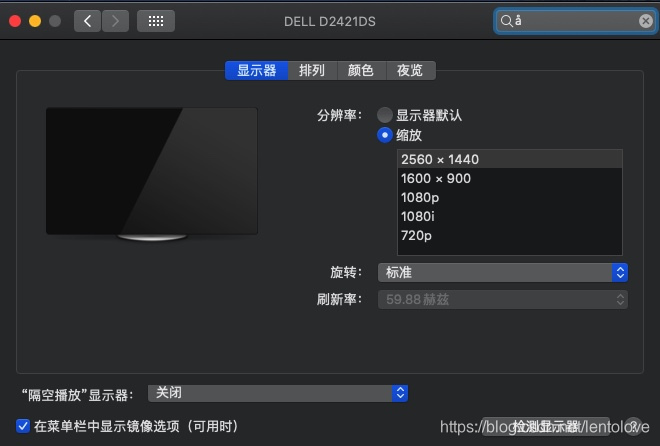Select the 缩放 resolution radio button
This screenshot has width=660, height=446.
(x=385, y=135)
